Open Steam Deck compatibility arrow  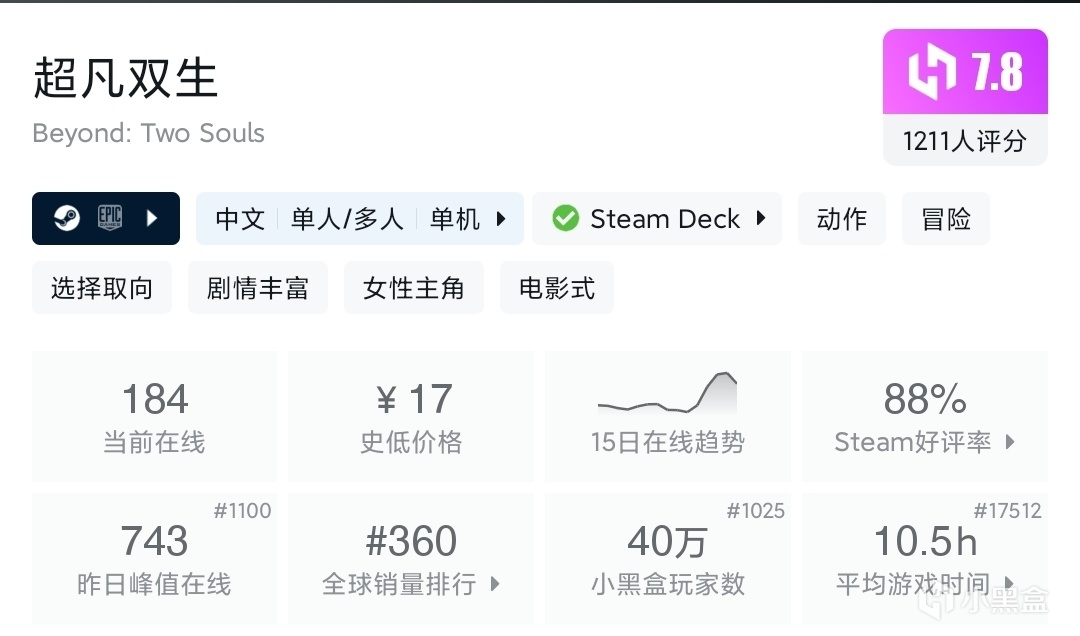[761, 218]
